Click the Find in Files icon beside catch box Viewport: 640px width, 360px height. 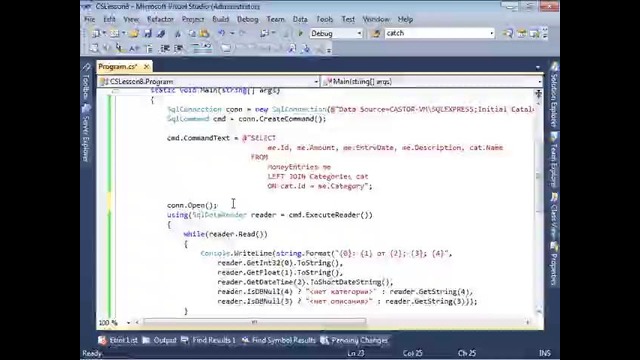click(x=376, y=33)
